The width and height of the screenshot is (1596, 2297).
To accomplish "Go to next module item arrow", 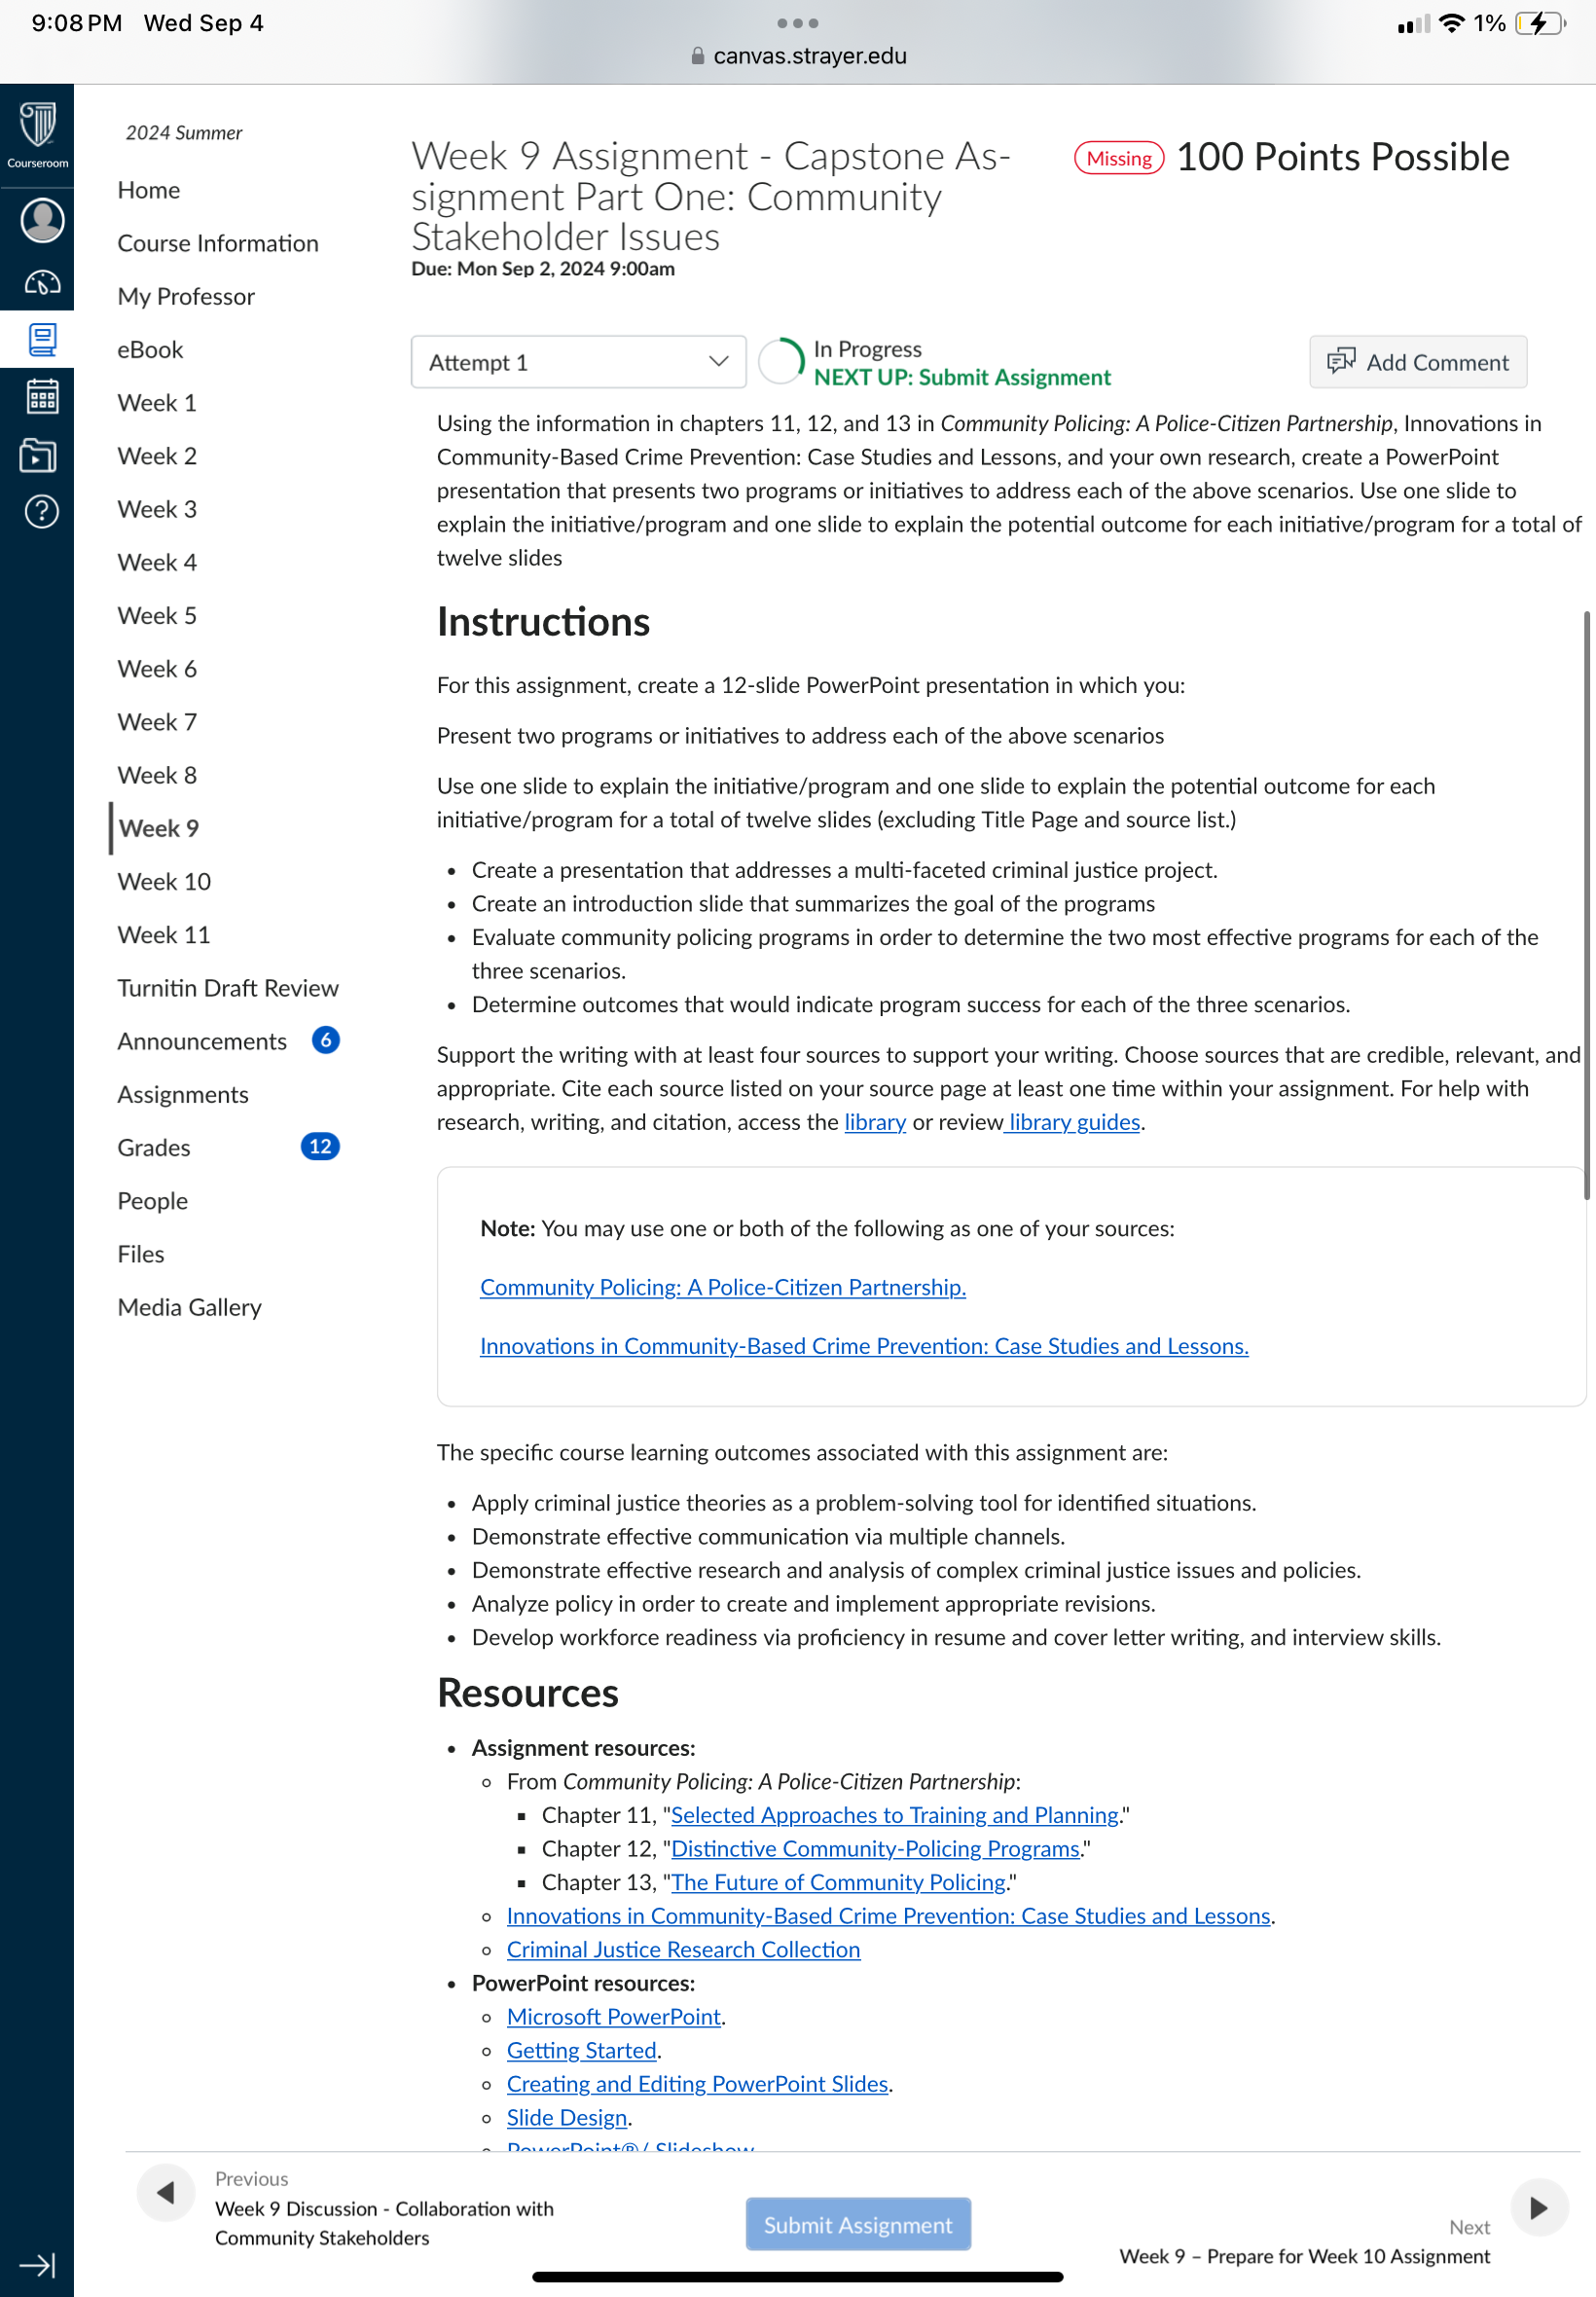I will pos(1539,2207).
